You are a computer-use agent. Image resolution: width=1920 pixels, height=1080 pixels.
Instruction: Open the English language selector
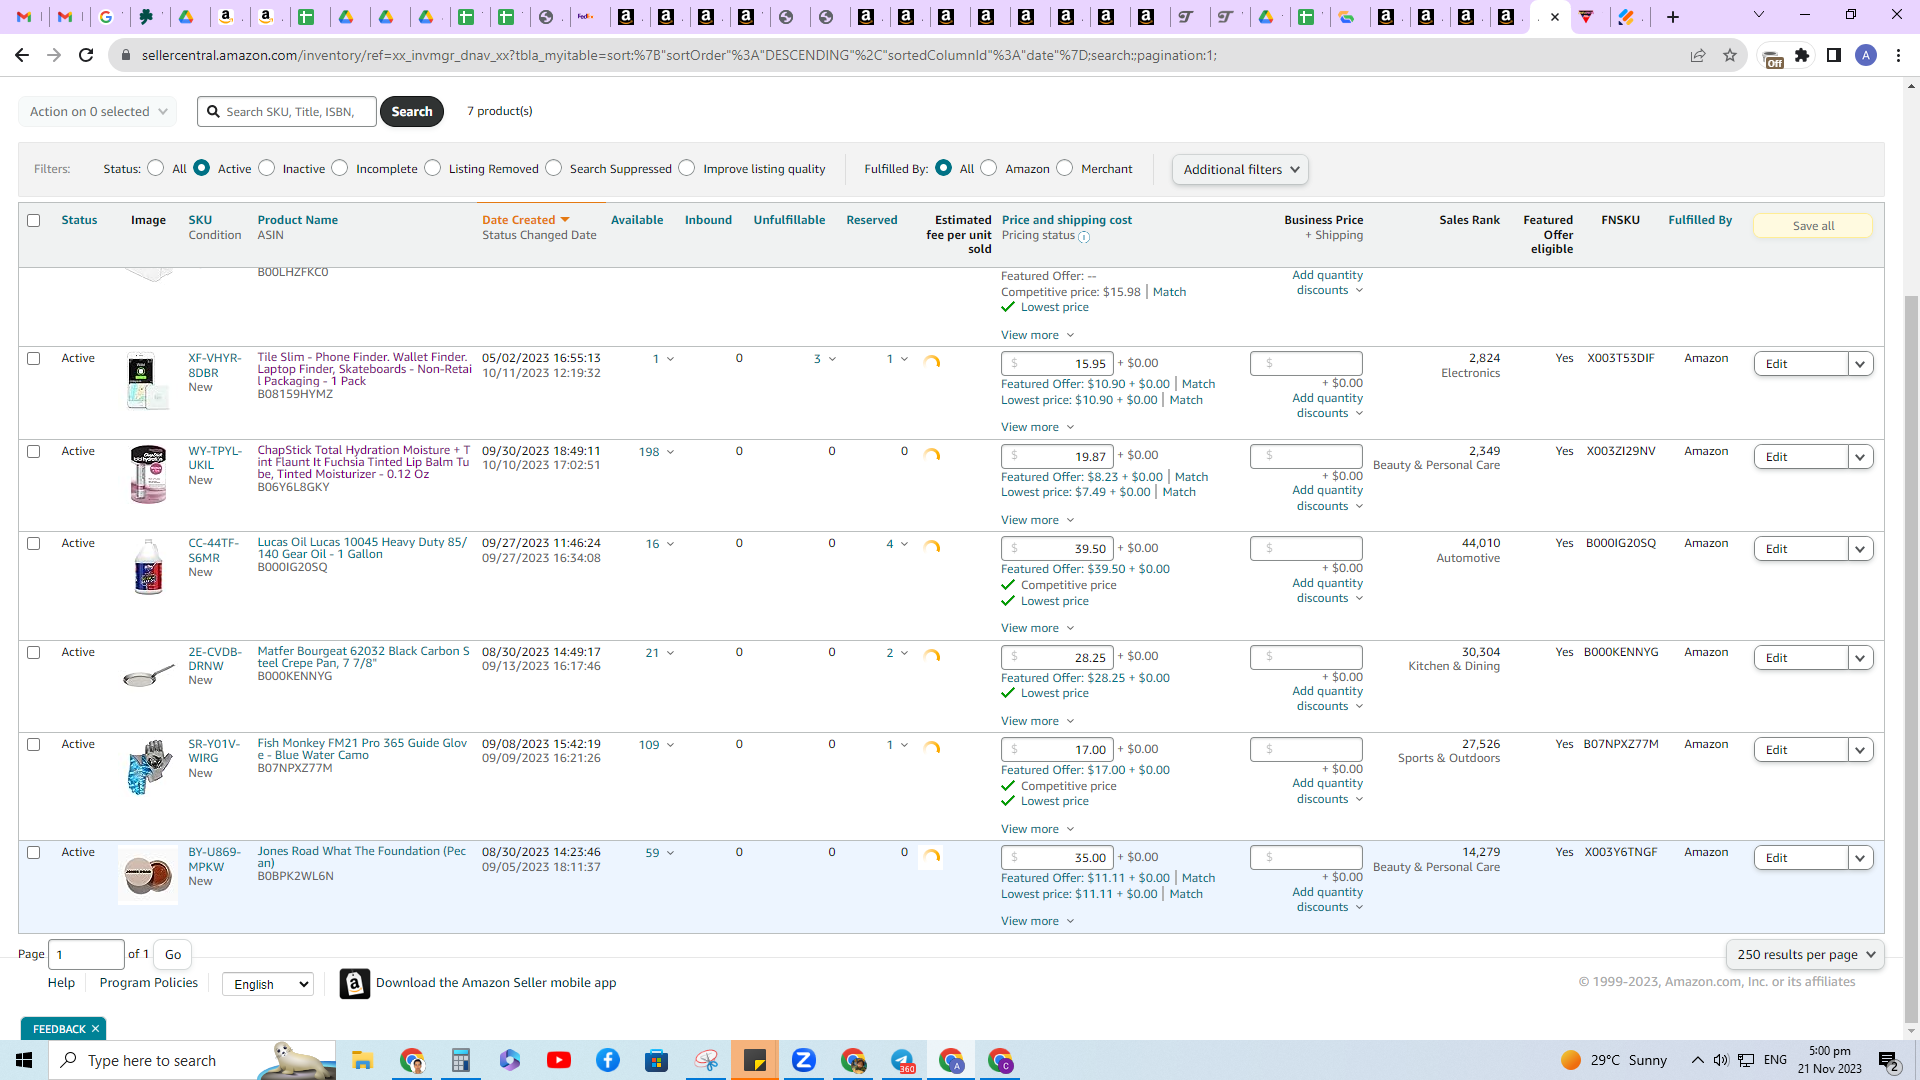(268, 984)
